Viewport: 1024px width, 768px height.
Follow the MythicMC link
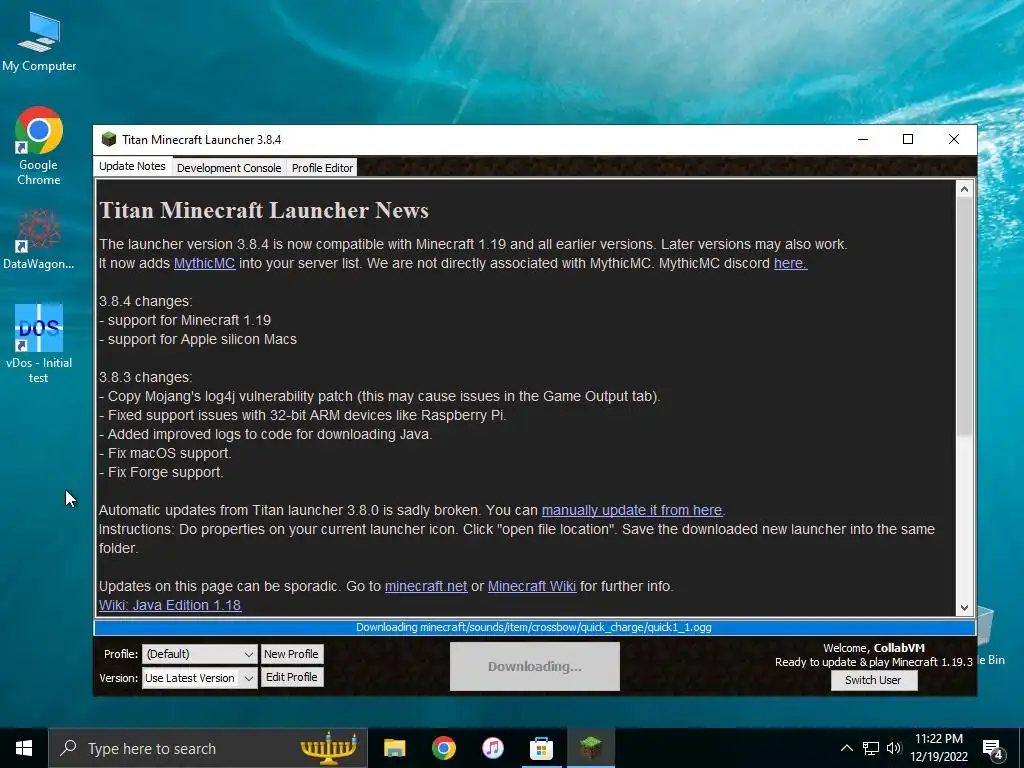[204, 263]
